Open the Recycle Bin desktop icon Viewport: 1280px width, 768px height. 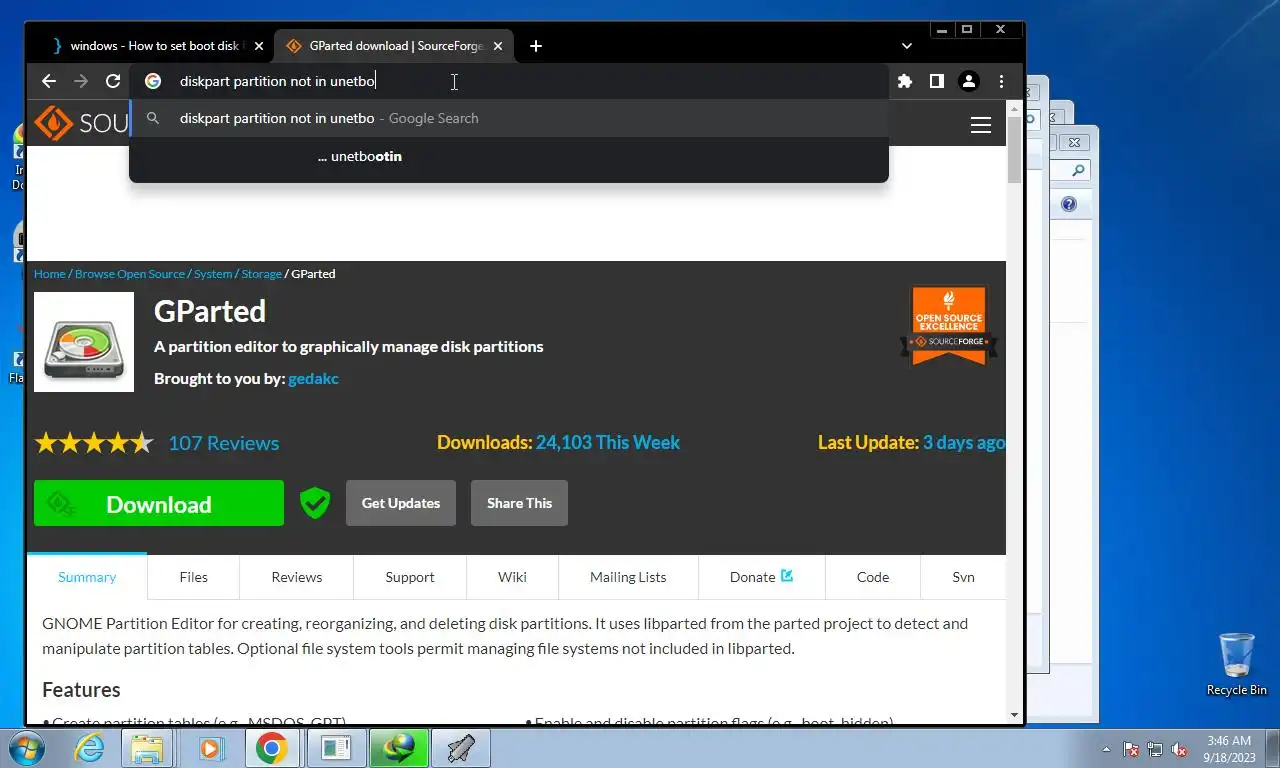[1237, 664]
